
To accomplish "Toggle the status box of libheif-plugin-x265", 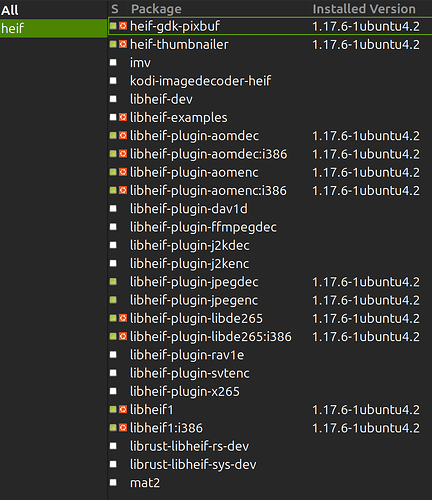I will [113, 391].
